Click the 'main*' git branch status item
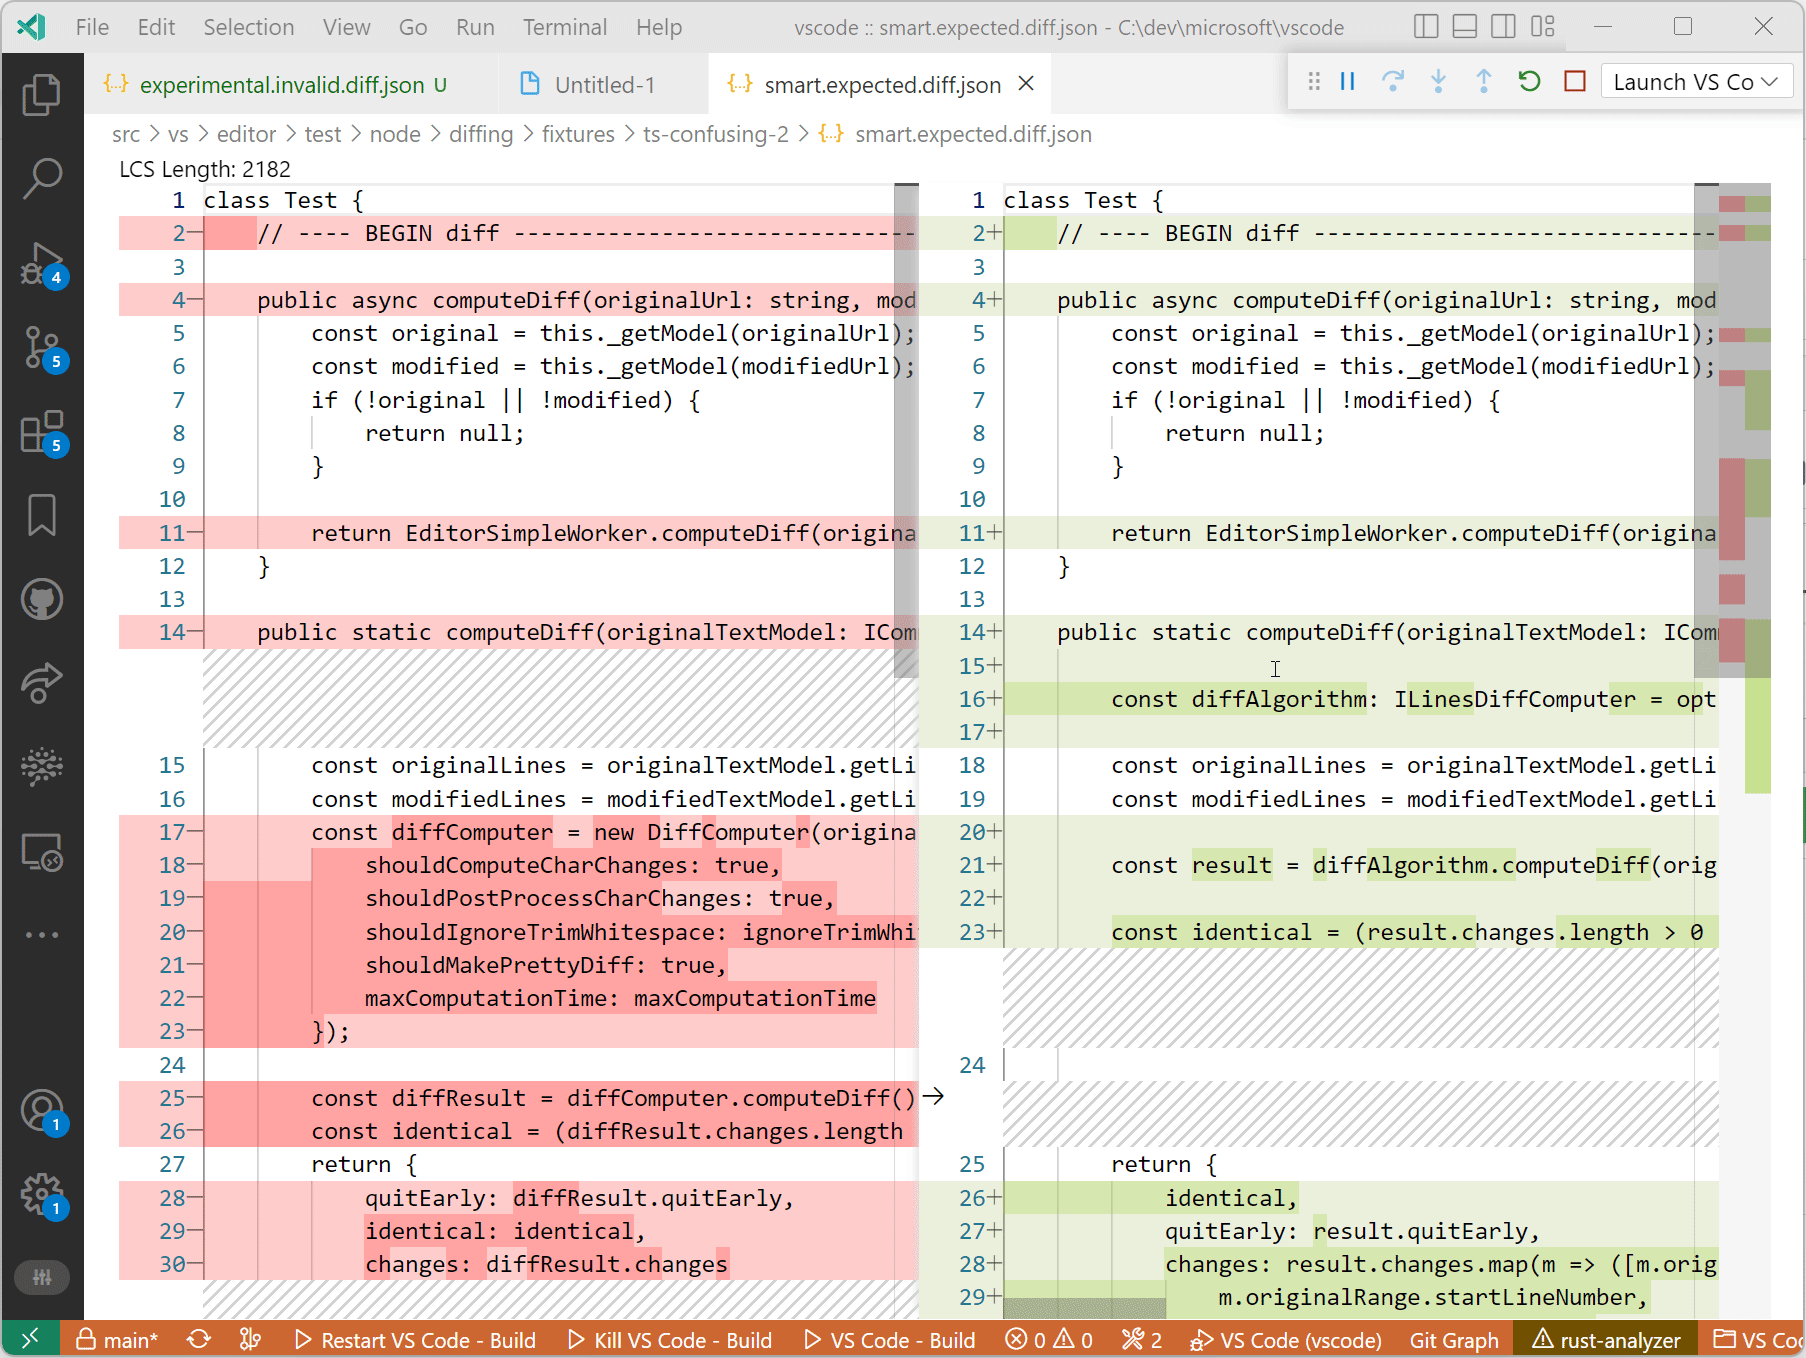 click(117, 1340)
